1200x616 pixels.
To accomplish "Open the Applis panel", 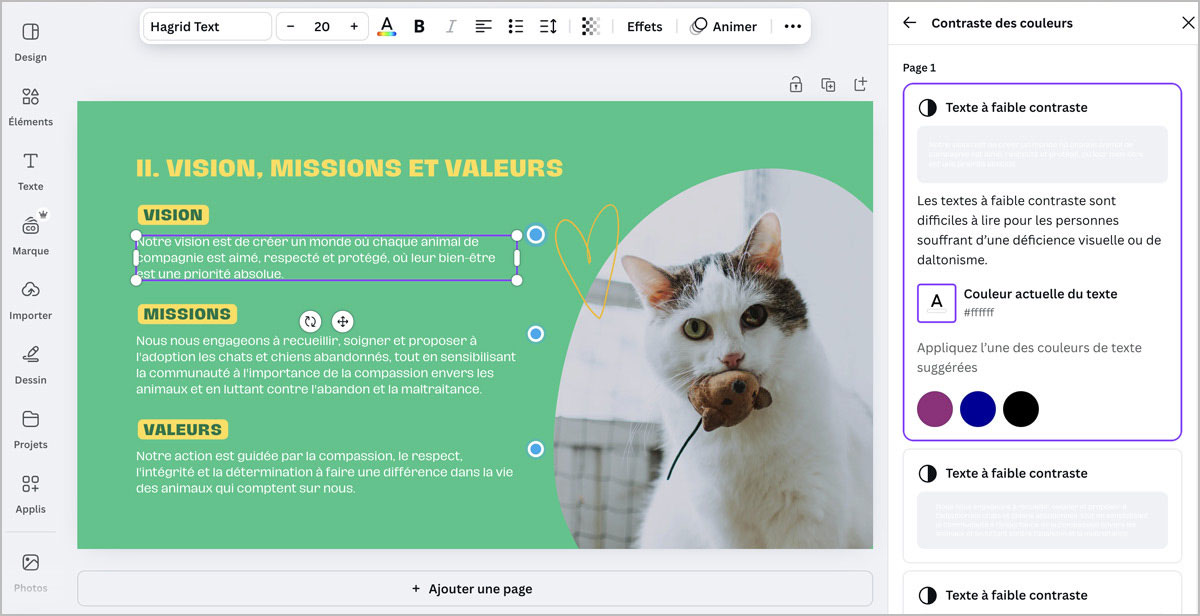I will (30, 494).
